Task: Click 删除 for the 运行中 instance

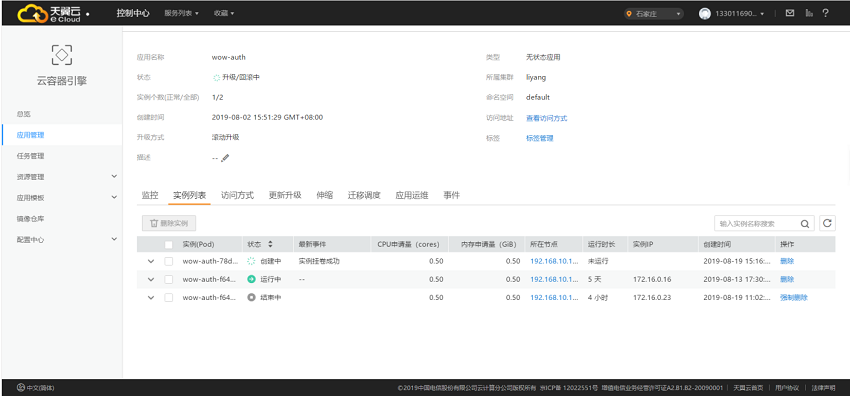Action: (787, 280)
